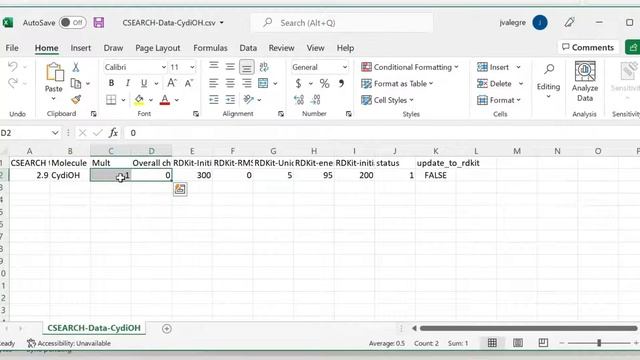Click the Insert Function fx icon
The width and height of the screenshot is (640, 360).
pyautogui.click(x=113, y=133)
